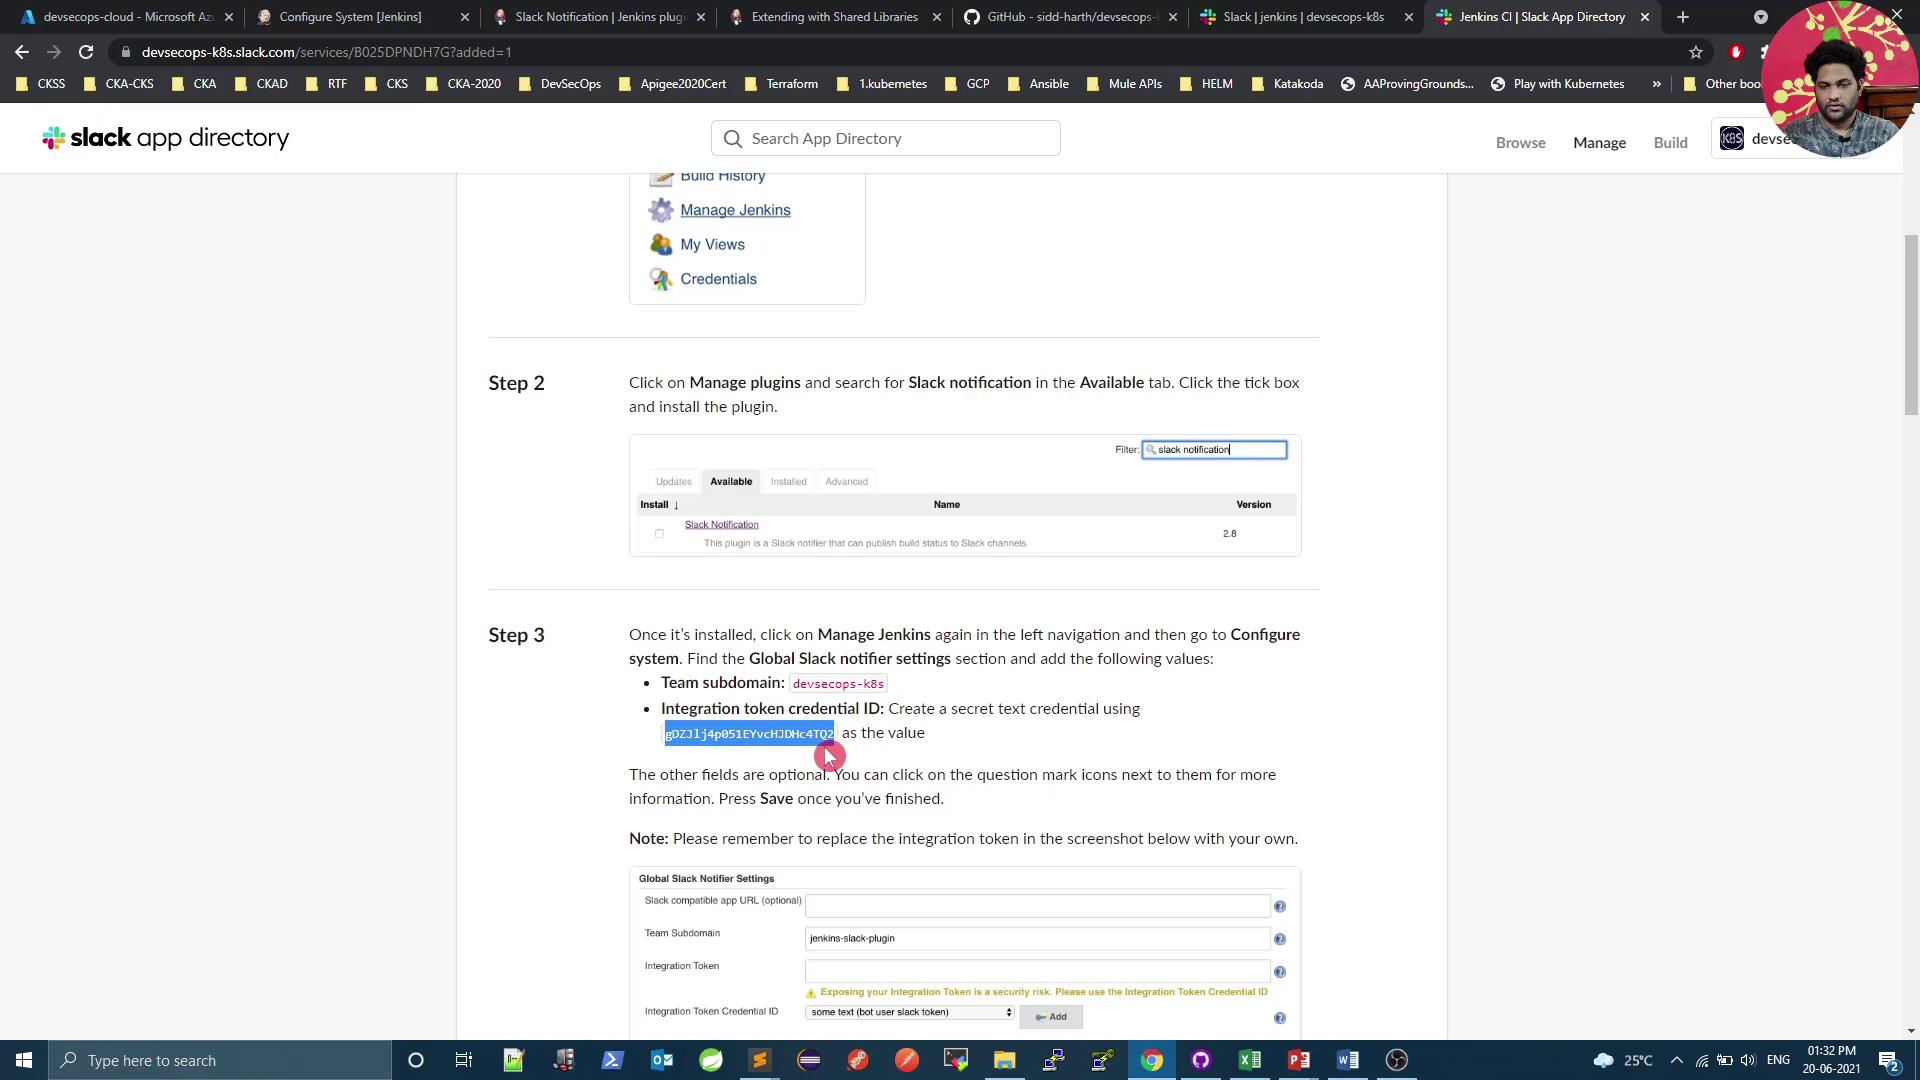
Task: Switch to the Configure System Jenkins tab
Action: pyautogui.click(x=350, y=17)
